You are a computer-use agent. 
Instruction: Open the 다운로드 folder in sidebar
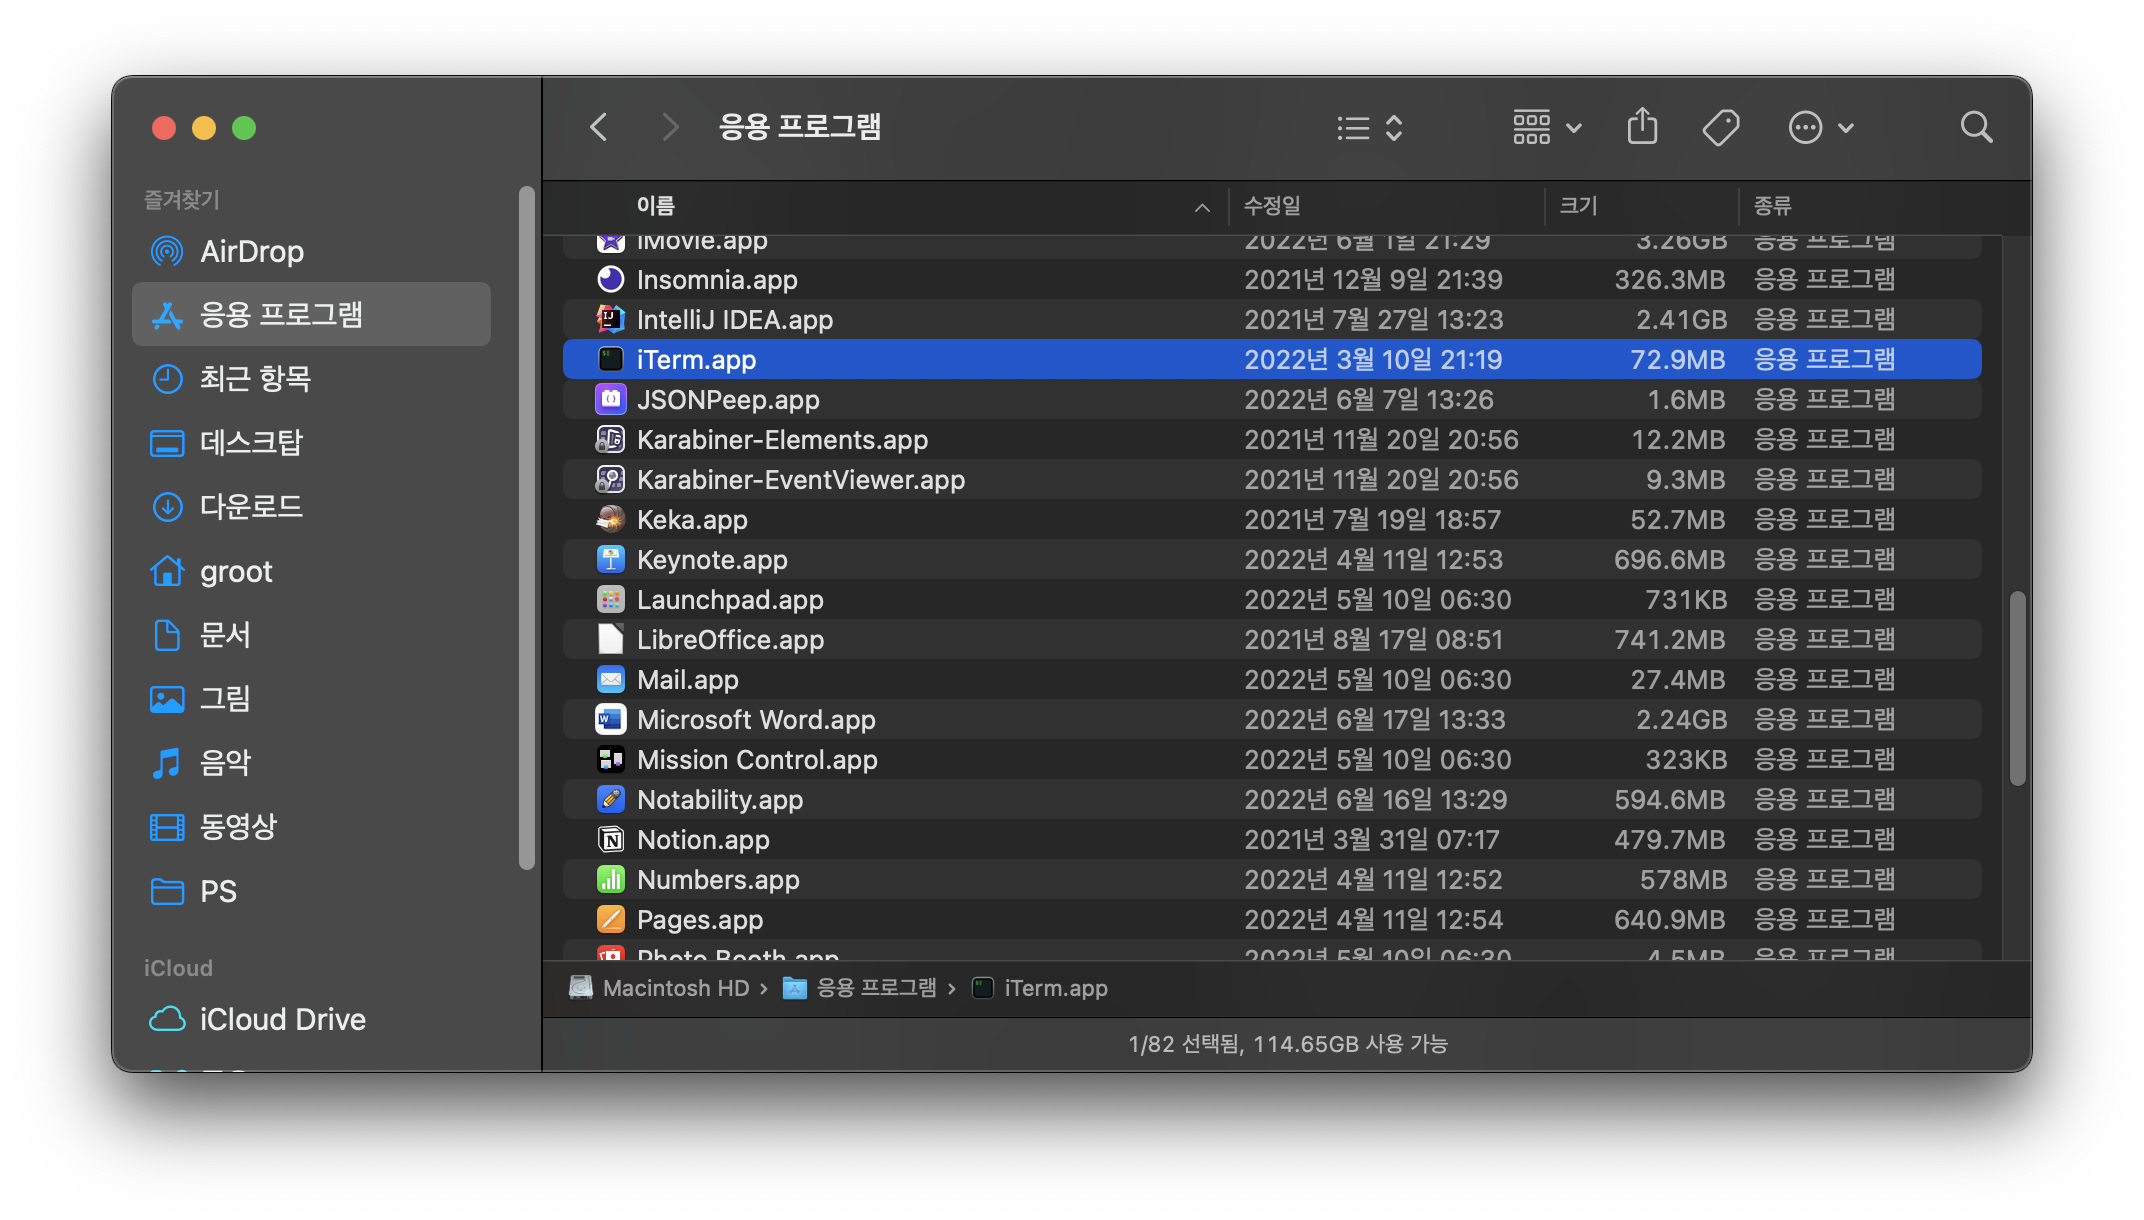[251, 507]
